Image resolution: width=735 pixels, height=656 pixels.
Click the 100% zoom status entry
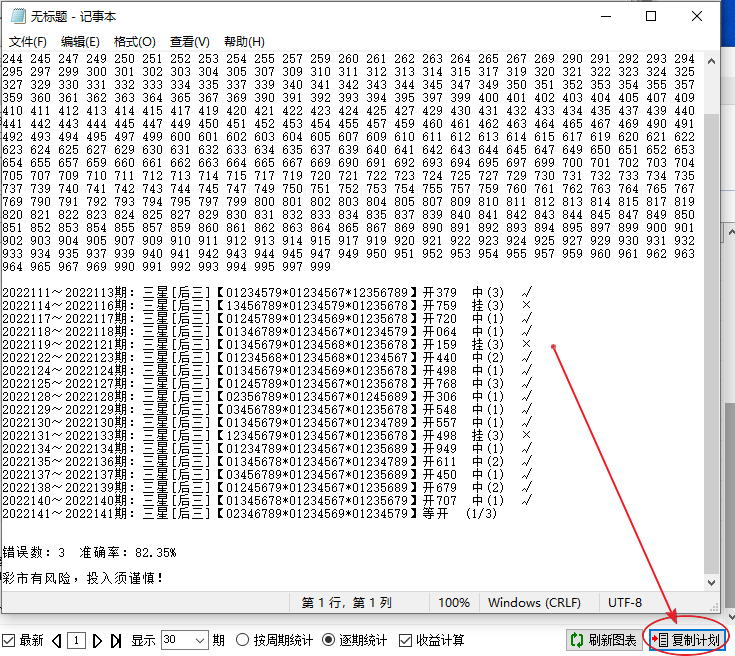coord(454,603)
